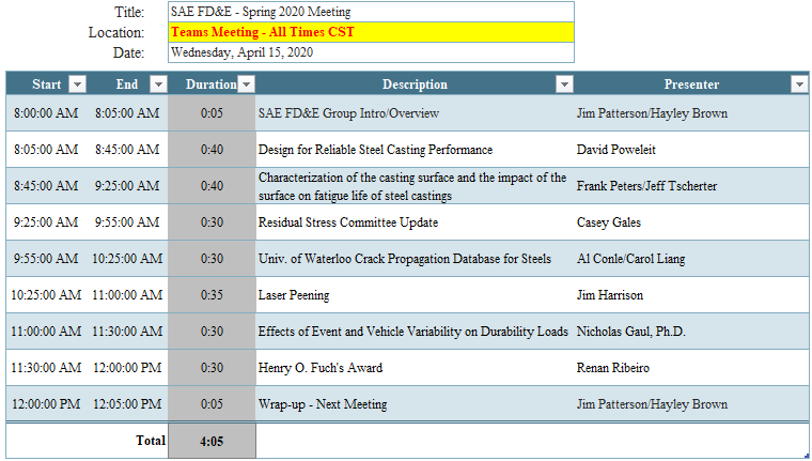This screenshot has width=812, height=461.
Task: Select the Laser Peening description cell
Action: pyautogui.click(x=414, y=295)
